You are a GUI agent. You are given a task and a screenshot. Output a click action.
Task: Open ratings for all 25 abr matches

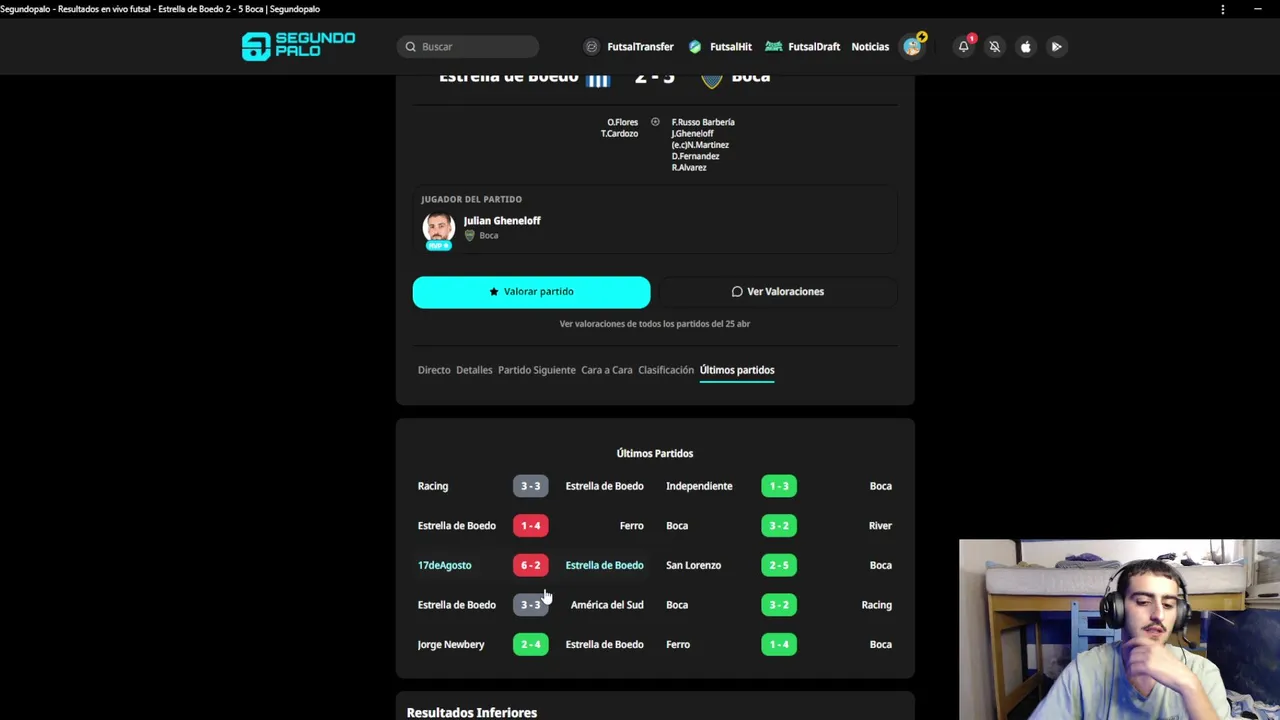[x=655, y=324]
